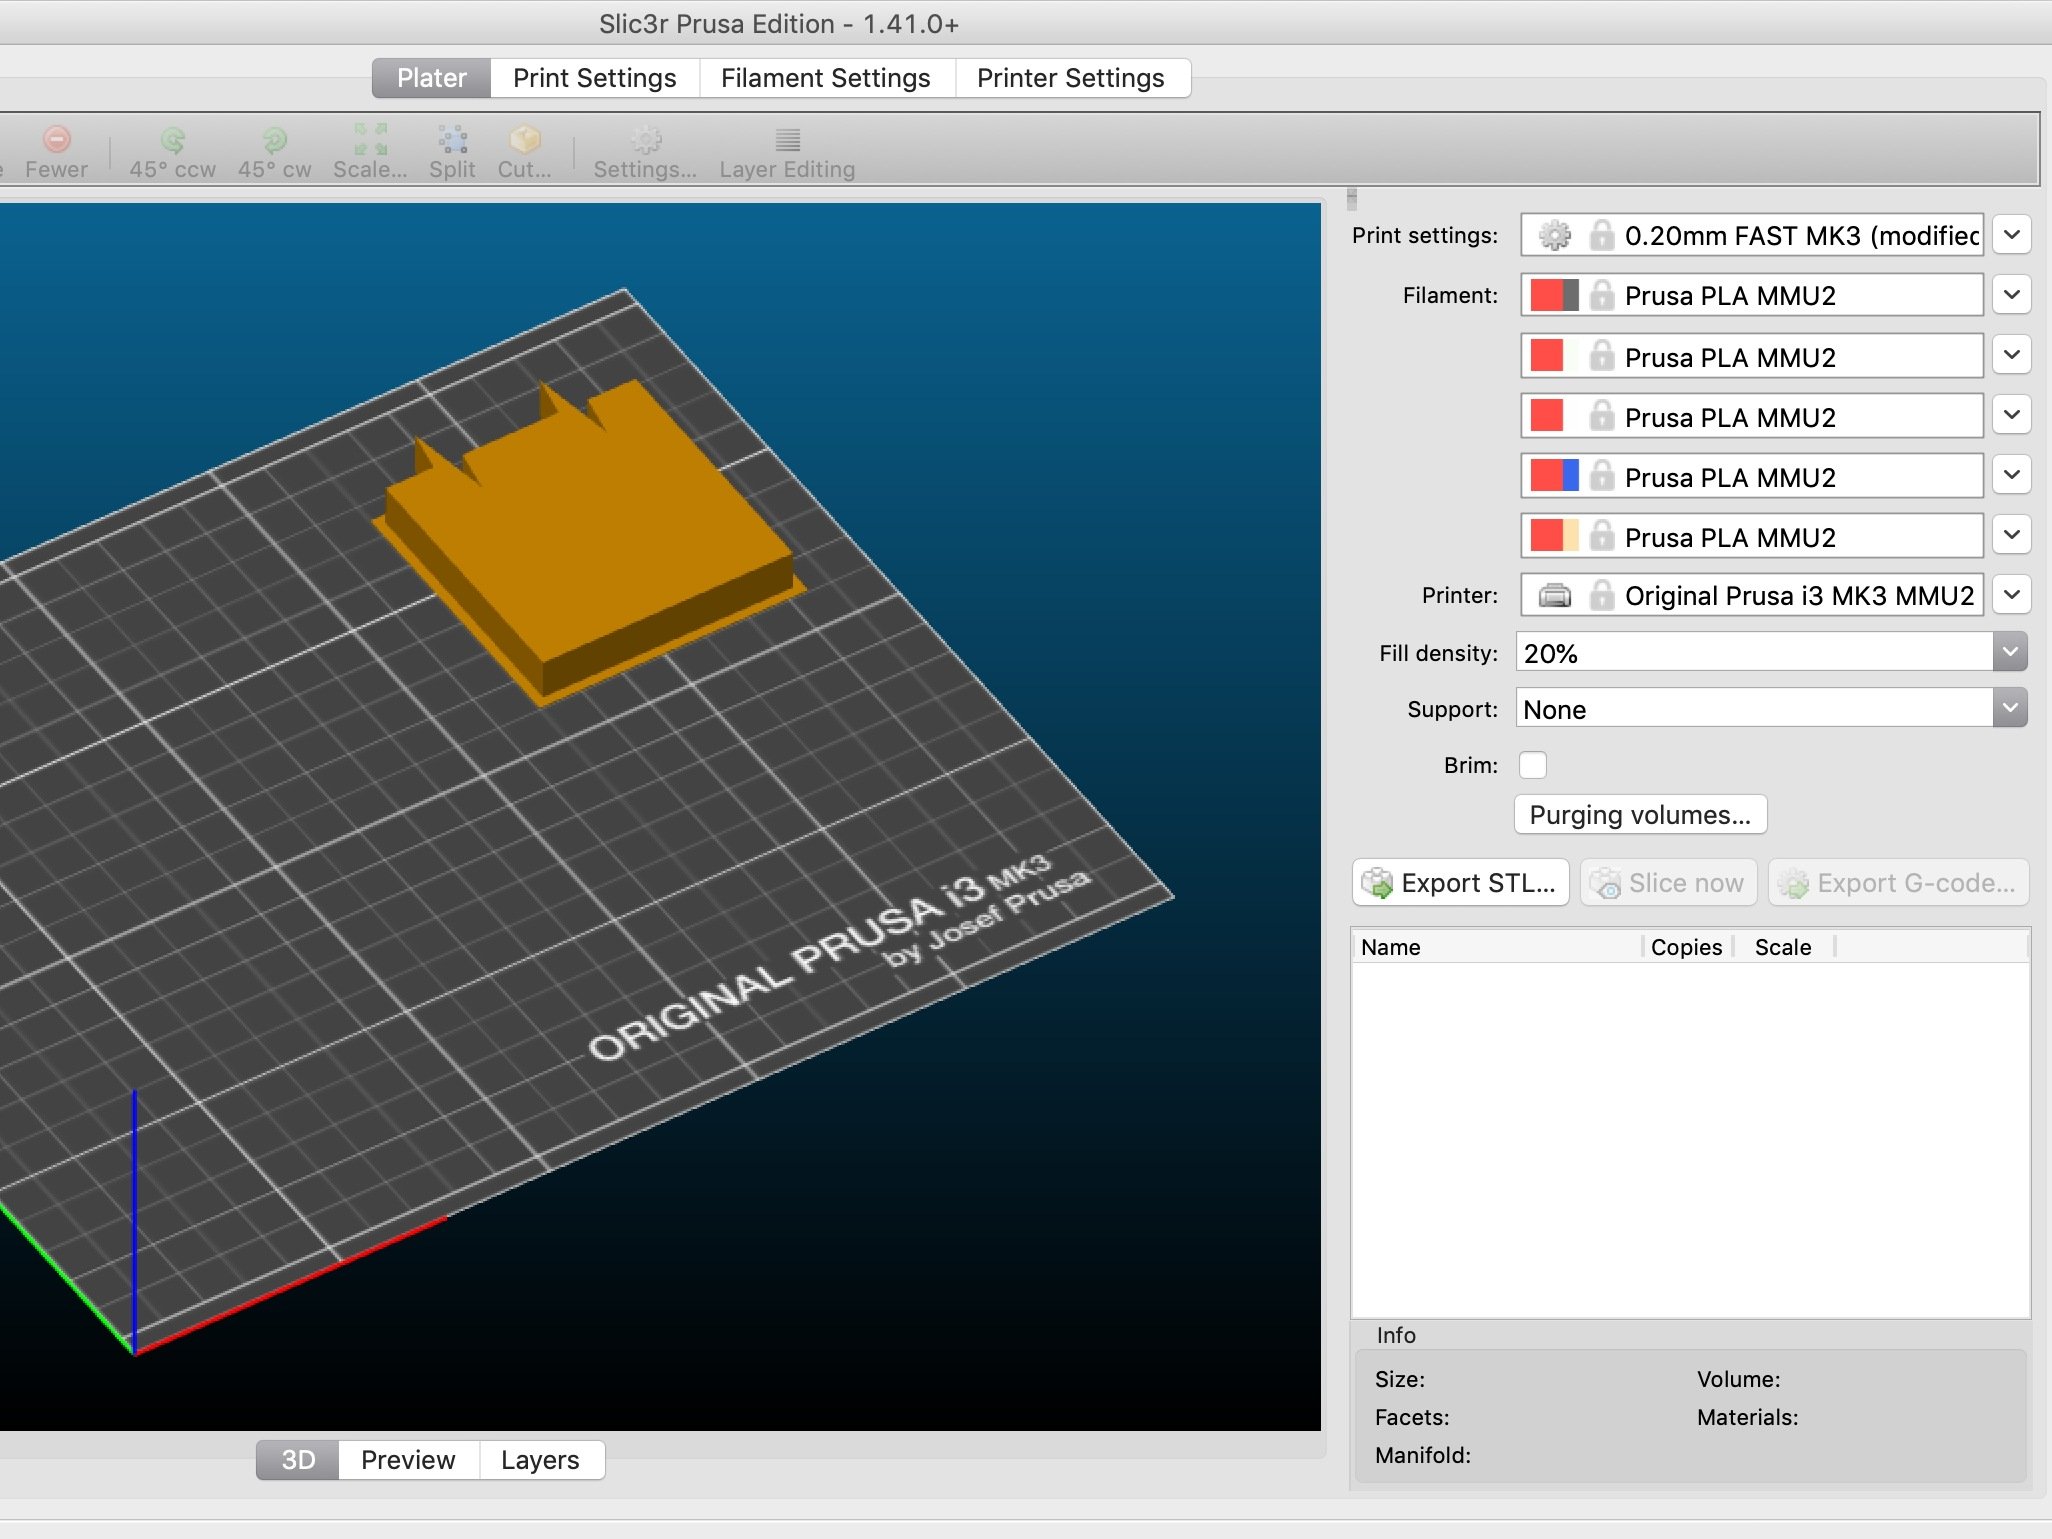Open the Fill density 20% dropdown
2052x1539 pixels.
[x=2010, y=652]
